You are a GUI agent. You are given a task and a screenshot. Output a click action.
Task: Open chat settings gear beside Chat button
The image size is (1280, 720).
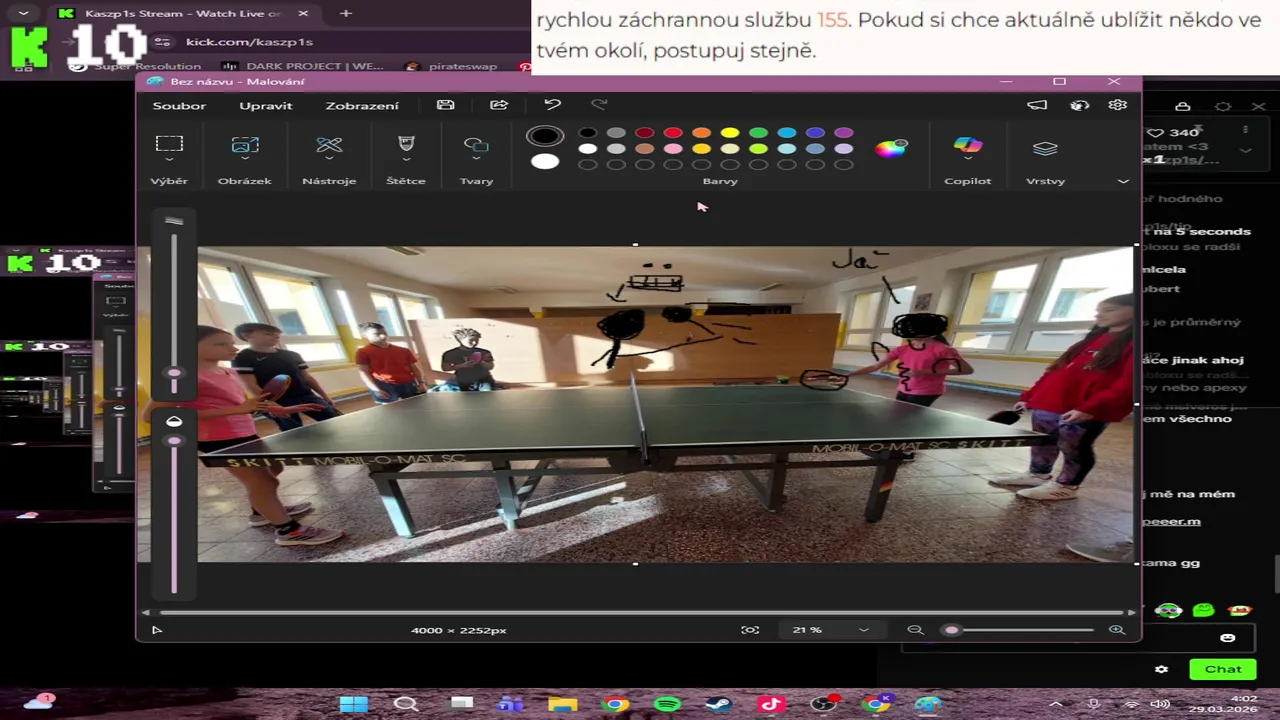tap(1161, 669)
